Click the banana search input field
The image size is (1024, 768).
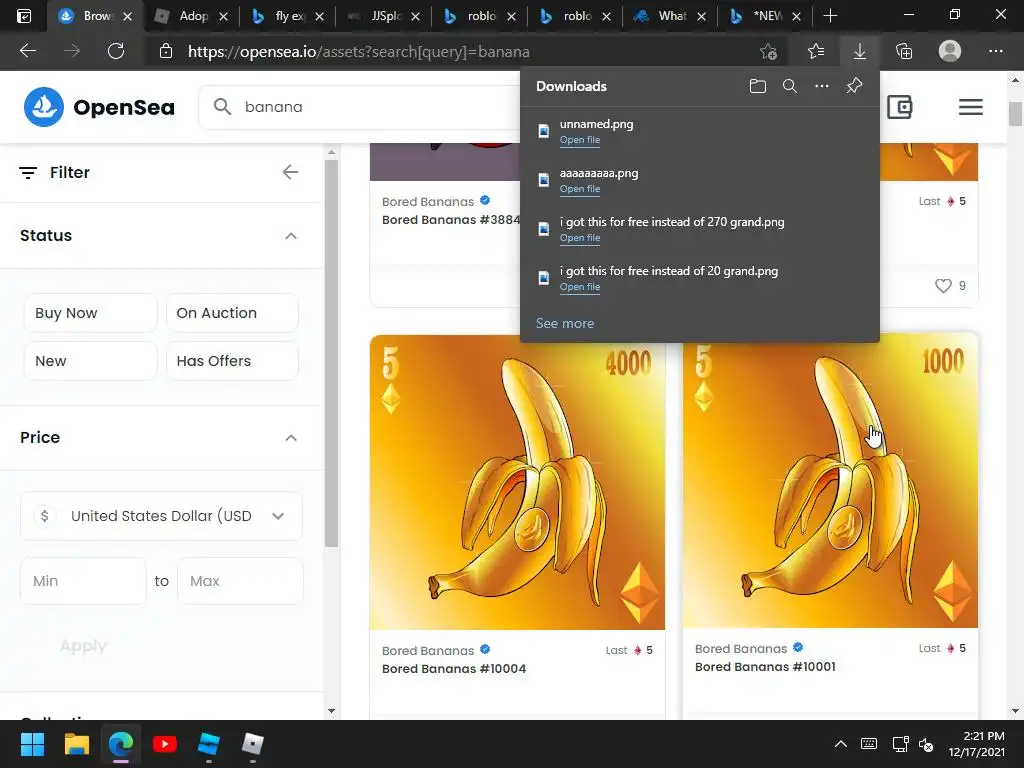(x=379, y=106)
